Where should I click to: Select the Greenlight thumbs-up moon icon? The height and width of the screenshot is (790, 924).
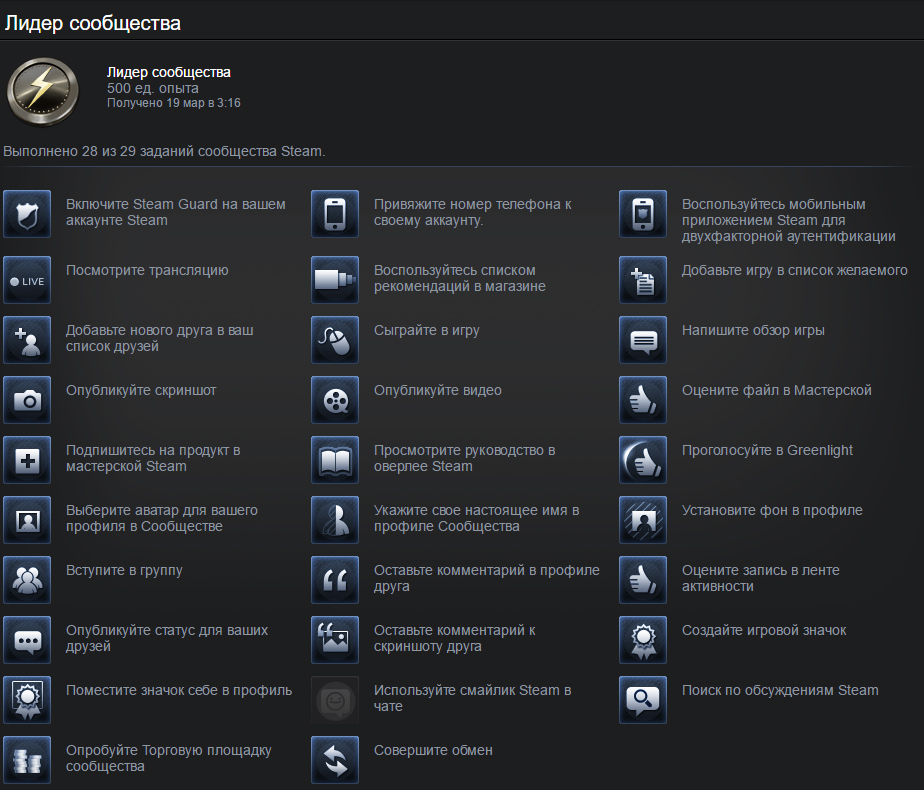pyautogui.click(x=643, y=460)
